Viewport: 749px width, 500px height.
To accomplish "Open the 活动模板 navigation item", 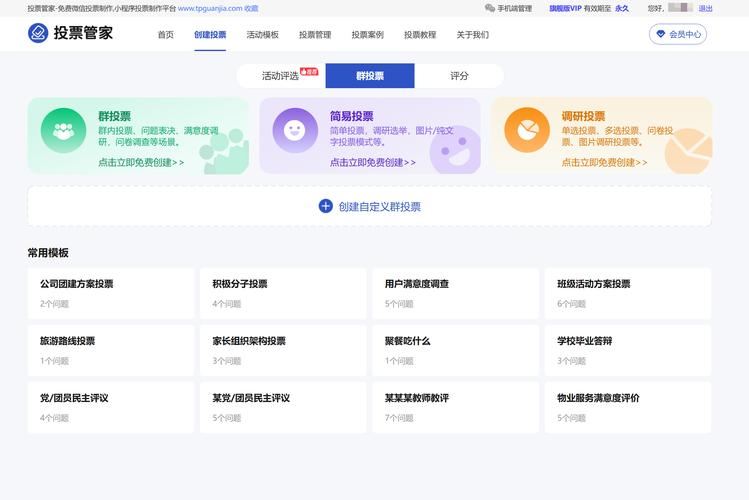I will click(x=262, y=35).
